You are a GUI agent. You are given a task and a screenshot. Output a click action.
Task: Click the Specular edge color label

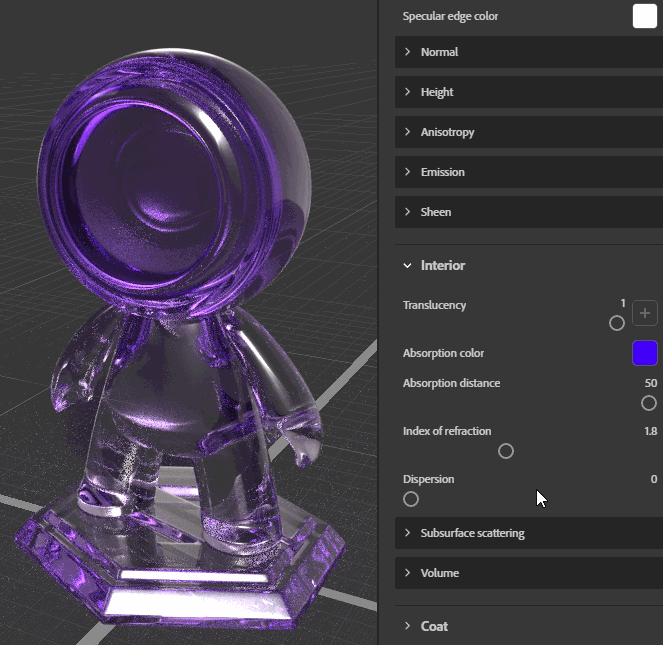(x=450, y=16)
